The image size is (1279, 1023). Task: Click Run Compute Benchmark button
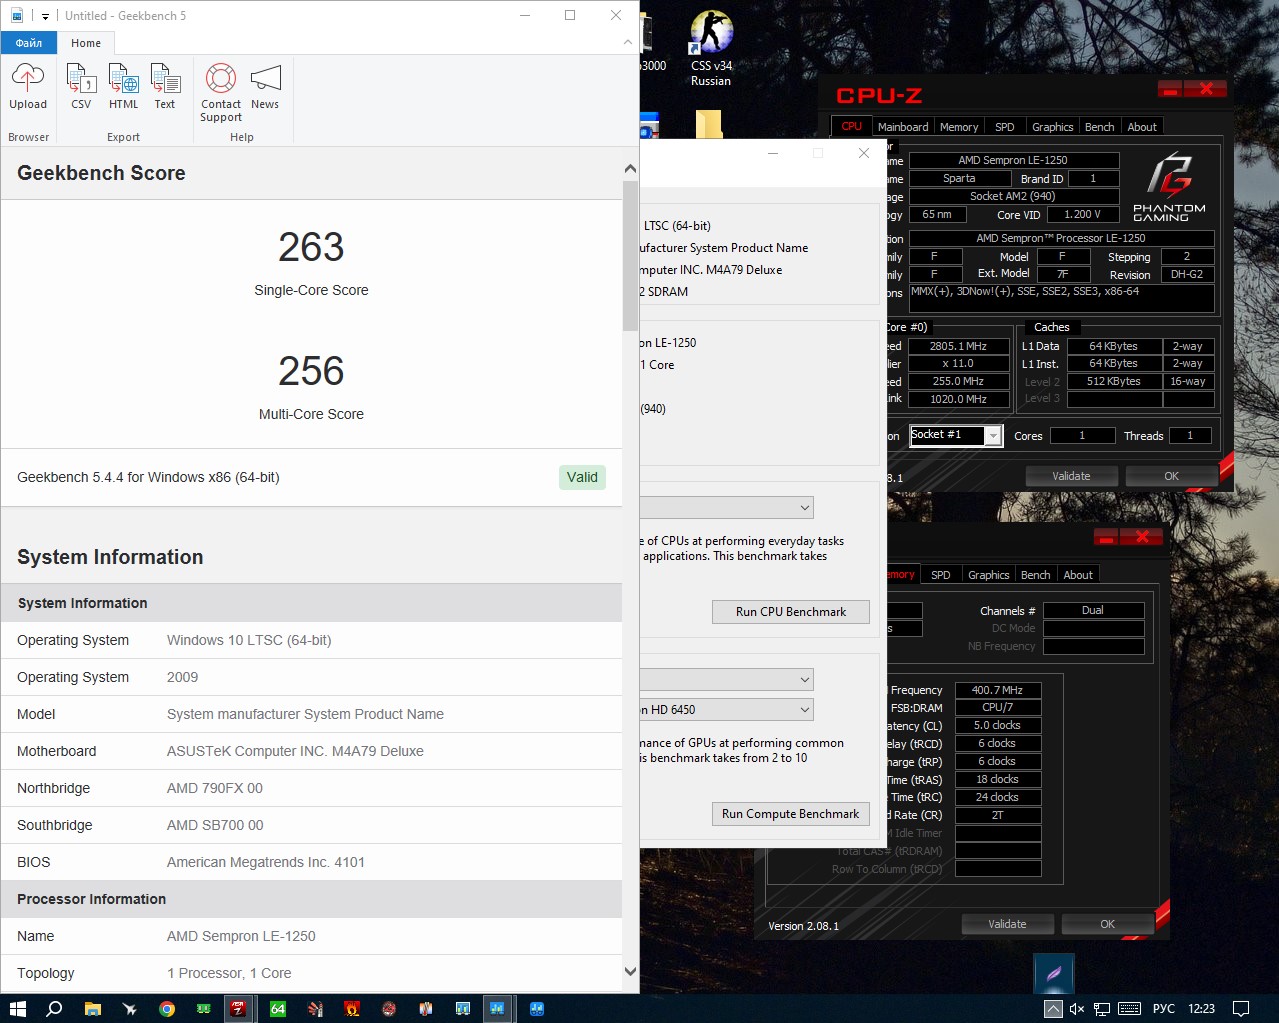coord(790,814)
